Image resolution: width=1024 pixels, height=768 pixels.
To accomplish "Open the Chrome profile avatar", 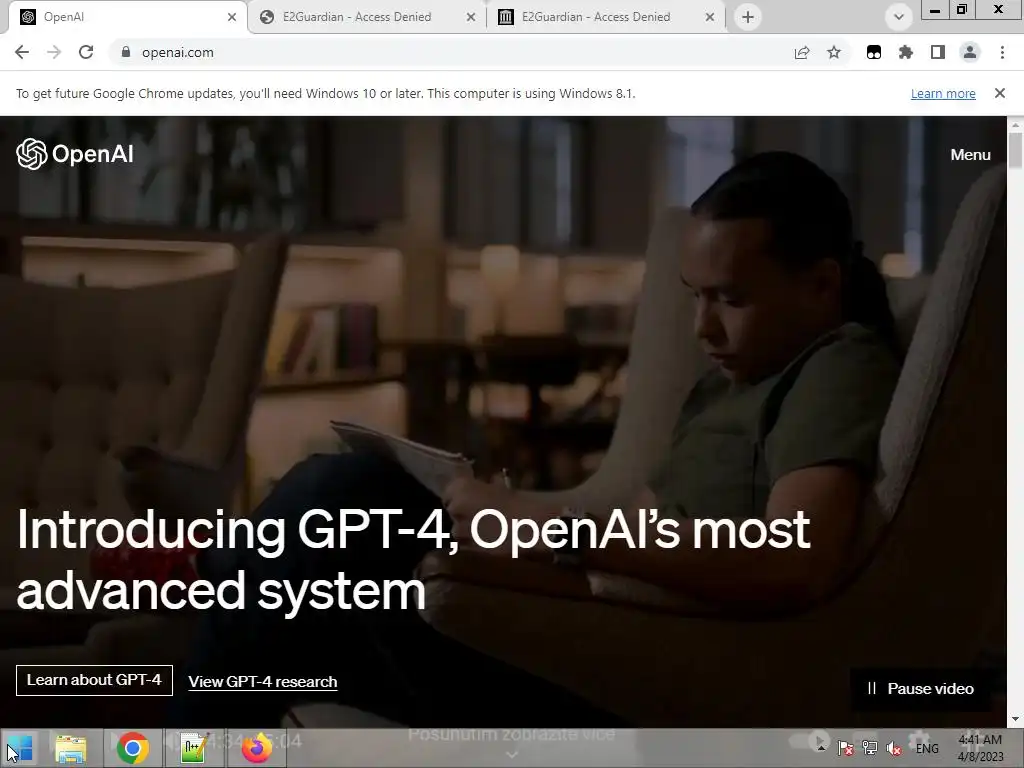I will point(970,52).
